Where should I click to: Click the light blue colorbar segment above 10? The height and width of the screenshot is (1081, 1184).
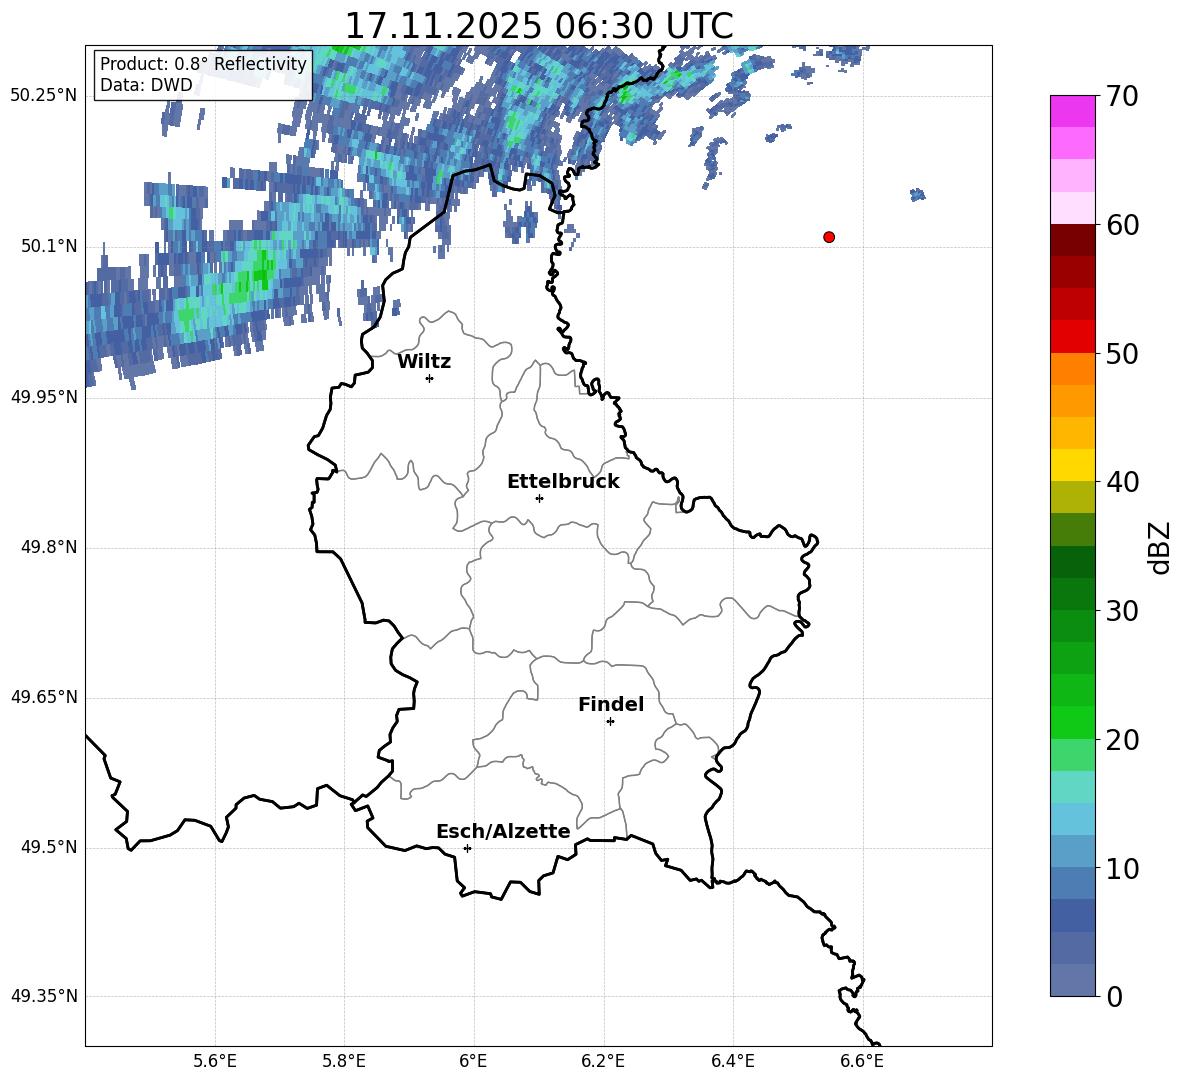click(1073, 852)
